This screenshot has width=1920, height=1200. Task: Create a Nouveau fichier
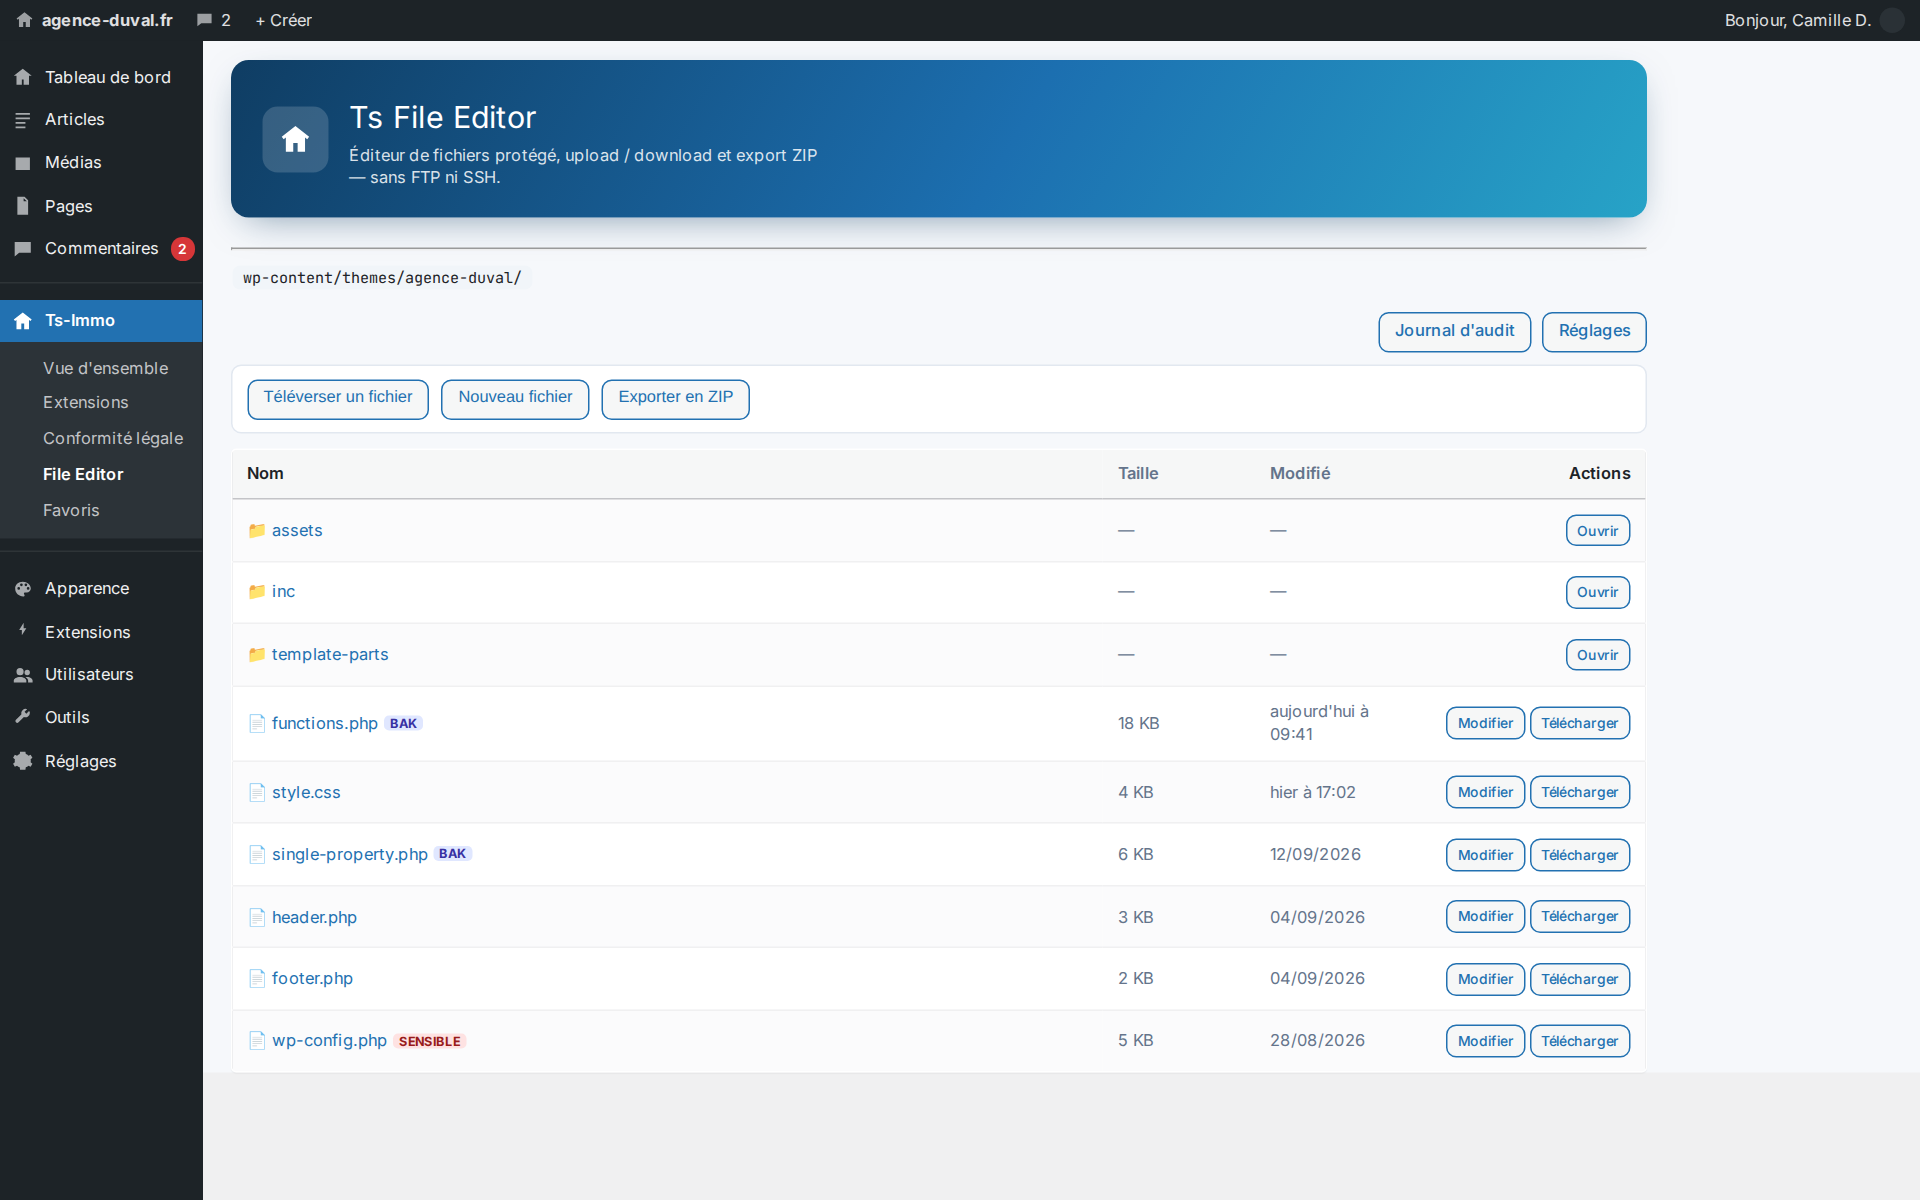[515, 398]
